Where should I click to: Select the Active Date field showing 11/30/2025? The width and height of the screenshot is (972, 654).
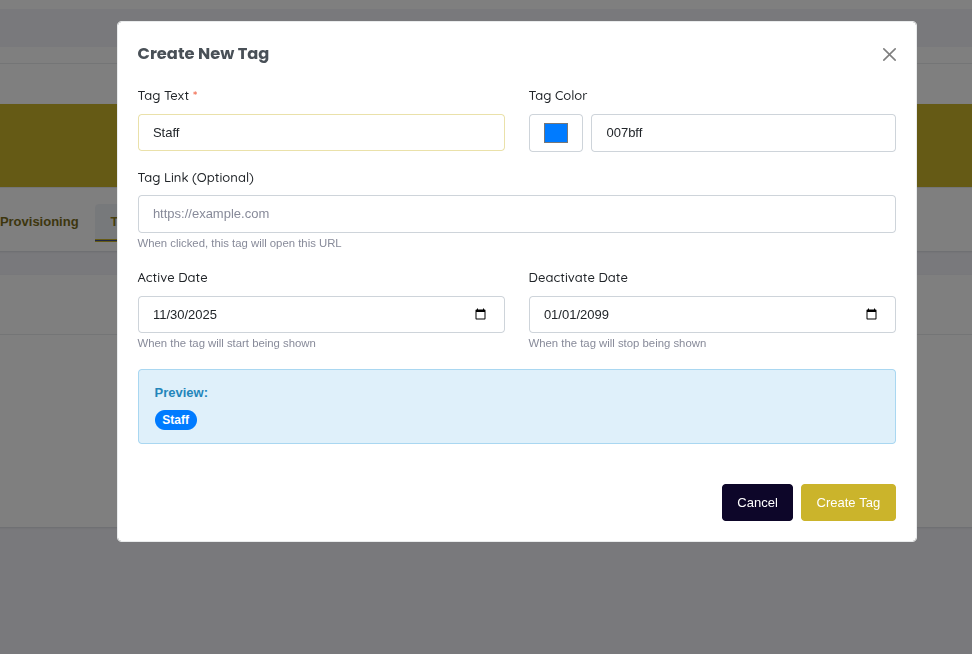(x=300, y=314)
